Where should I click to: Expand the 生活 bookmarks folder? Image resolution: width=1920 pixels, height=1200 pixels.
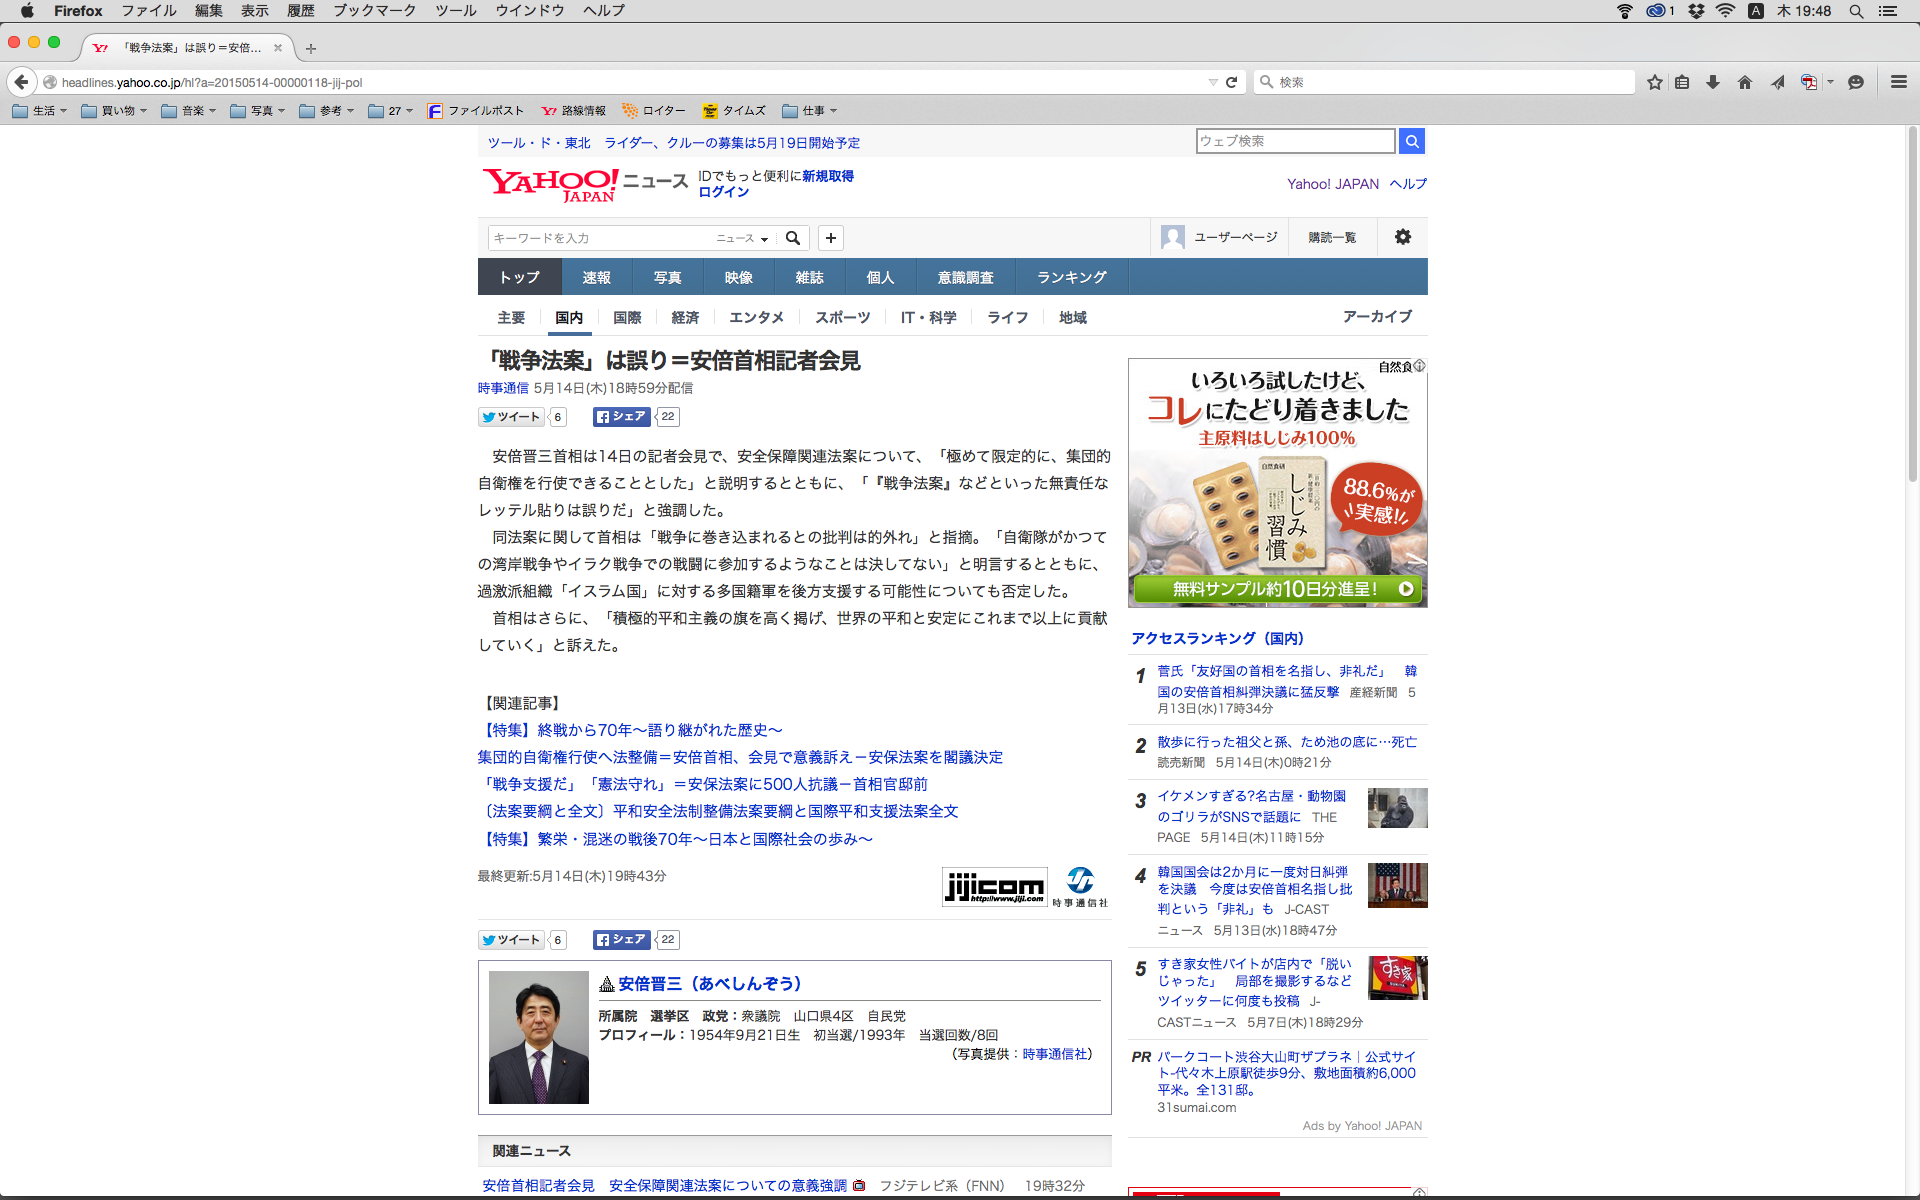click(40, 111)
